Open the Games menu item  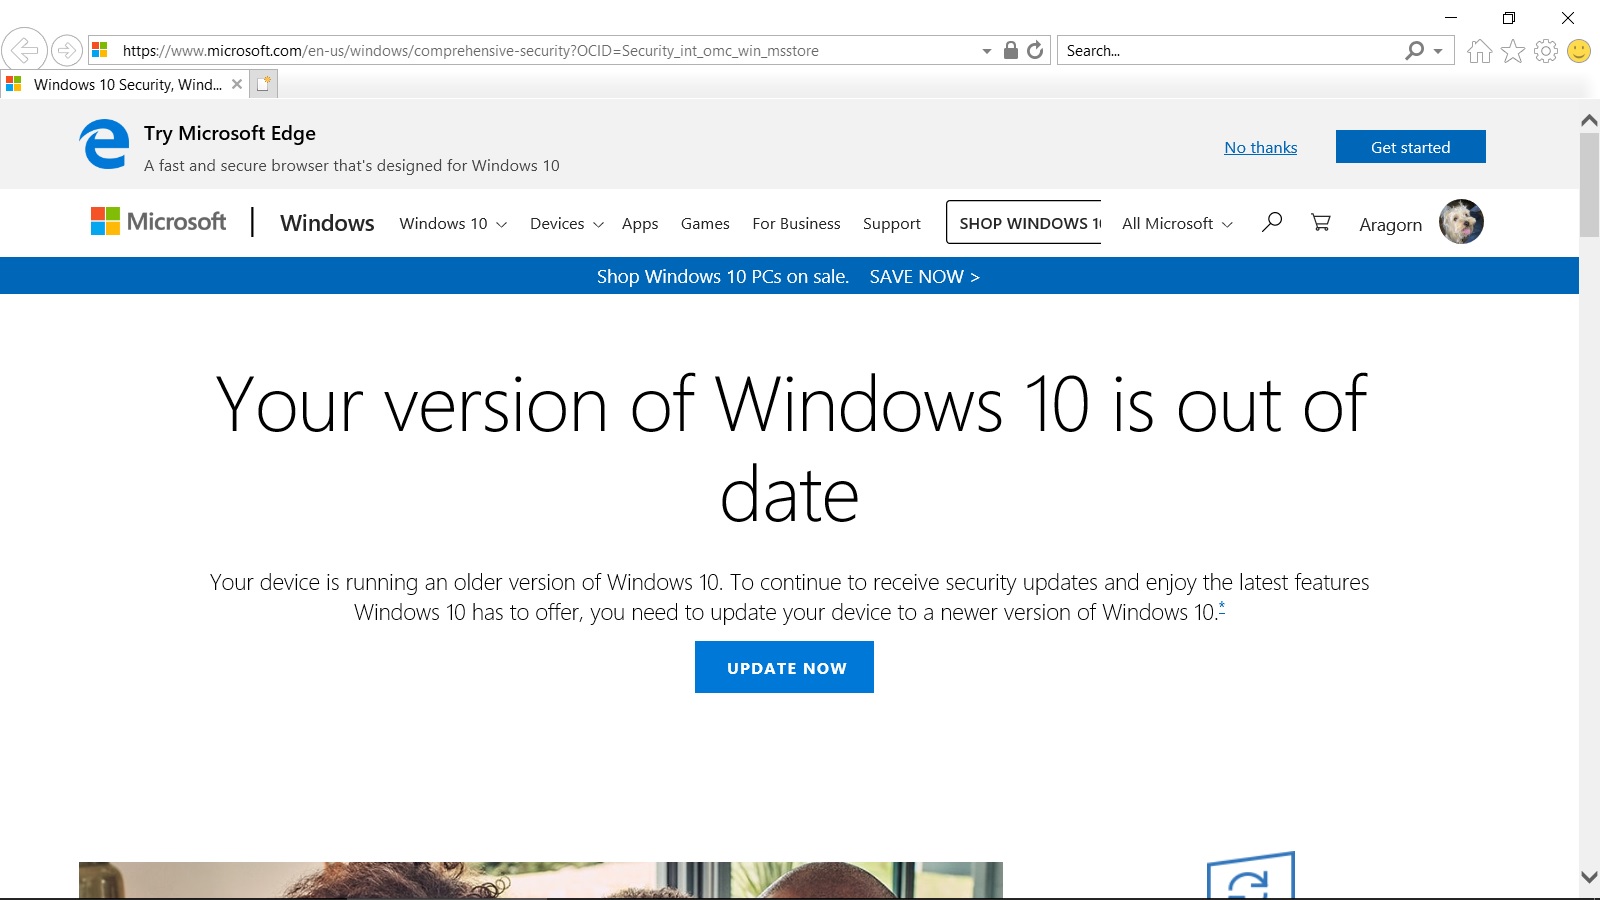click(x=705, y=224)
